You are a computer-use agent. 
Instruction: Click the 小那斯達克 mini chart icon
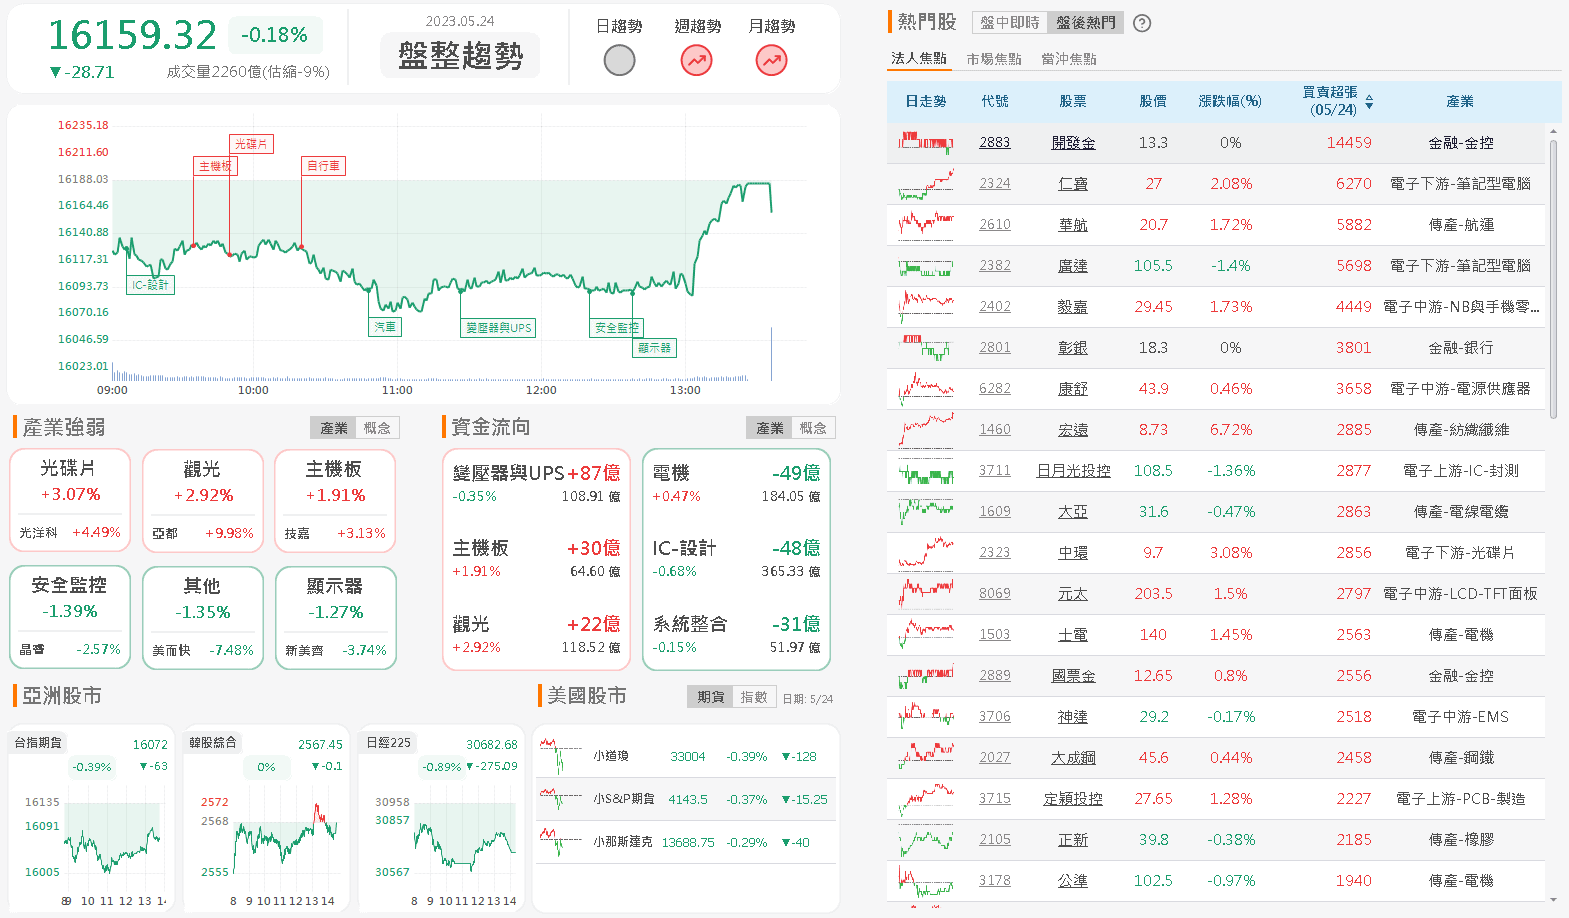(x=560, y=842)
